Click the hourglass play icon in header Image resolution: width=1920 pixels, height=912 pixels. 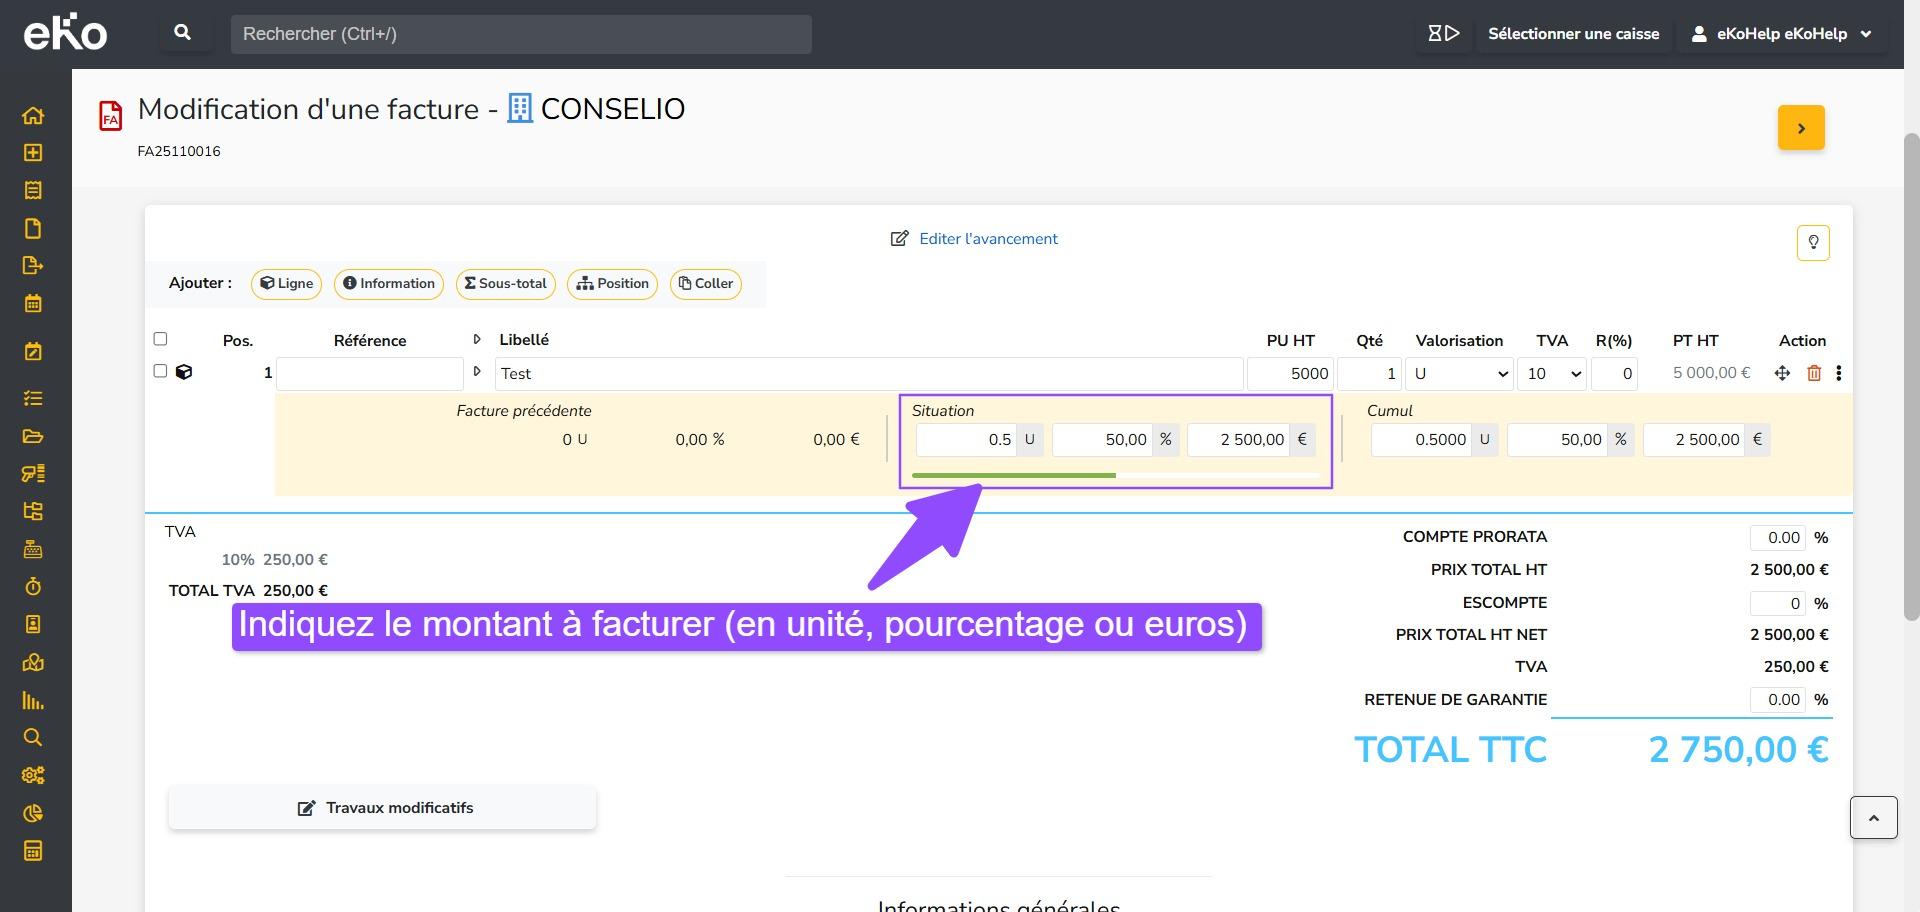(x=1443, y=33)
